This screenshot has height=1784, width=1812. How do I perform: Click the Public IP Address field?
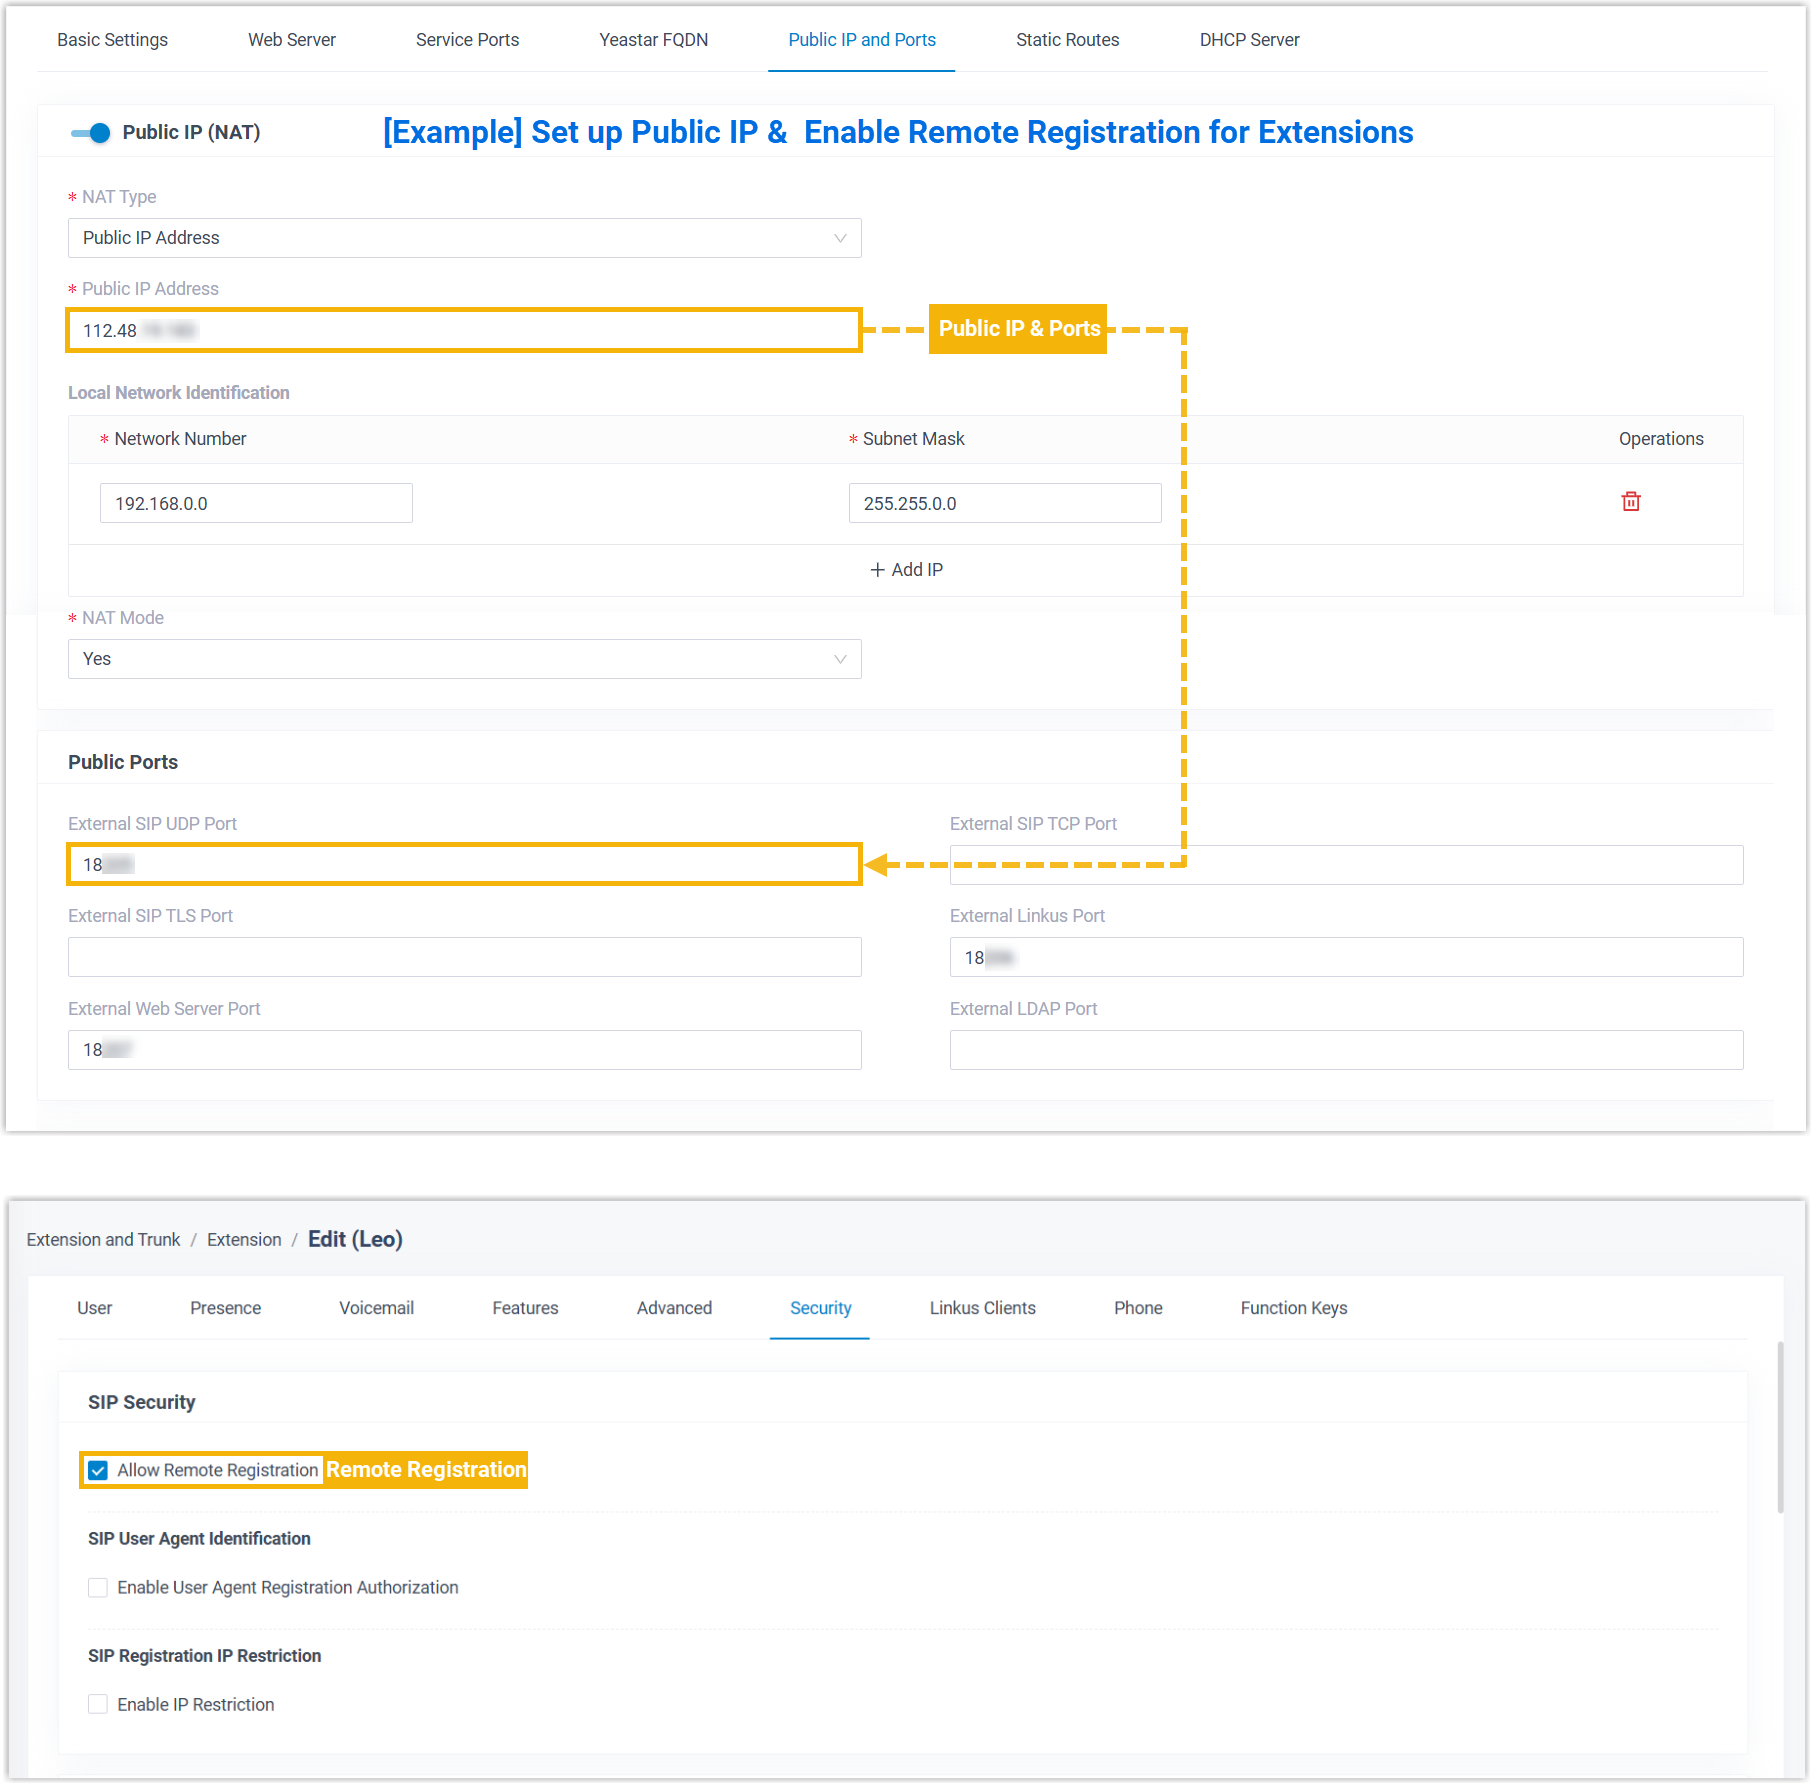464,331
